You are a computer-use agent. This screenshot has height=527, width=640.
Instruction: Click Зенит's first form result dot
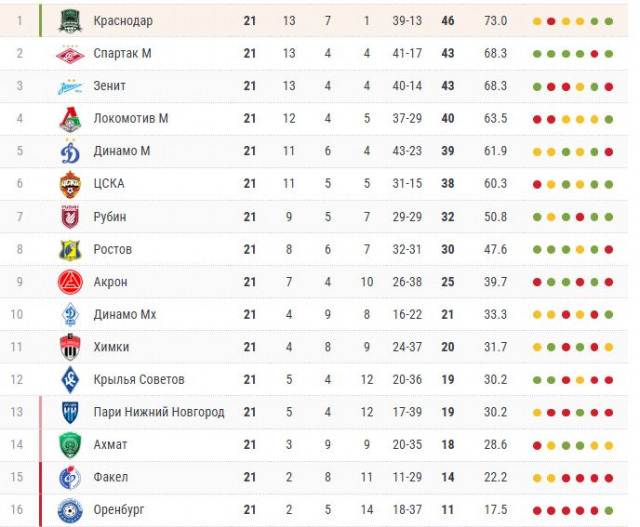pos(538,87)
